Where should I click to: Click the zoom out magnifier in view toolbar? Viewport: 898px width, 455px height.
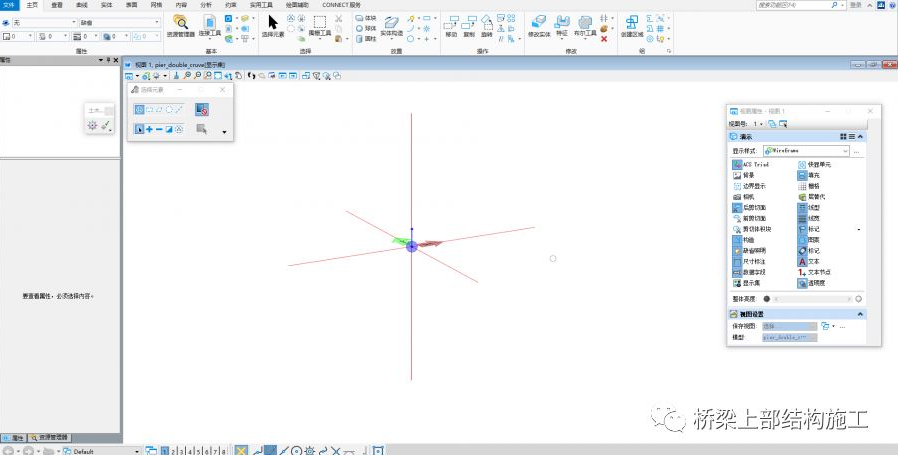point(197,76)
